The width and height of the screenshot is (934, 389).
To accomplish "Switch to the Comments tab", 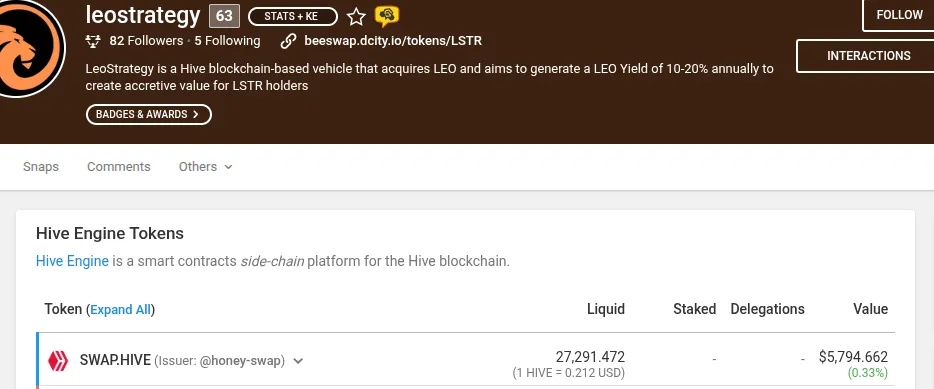I will click(x=119, y=167).
